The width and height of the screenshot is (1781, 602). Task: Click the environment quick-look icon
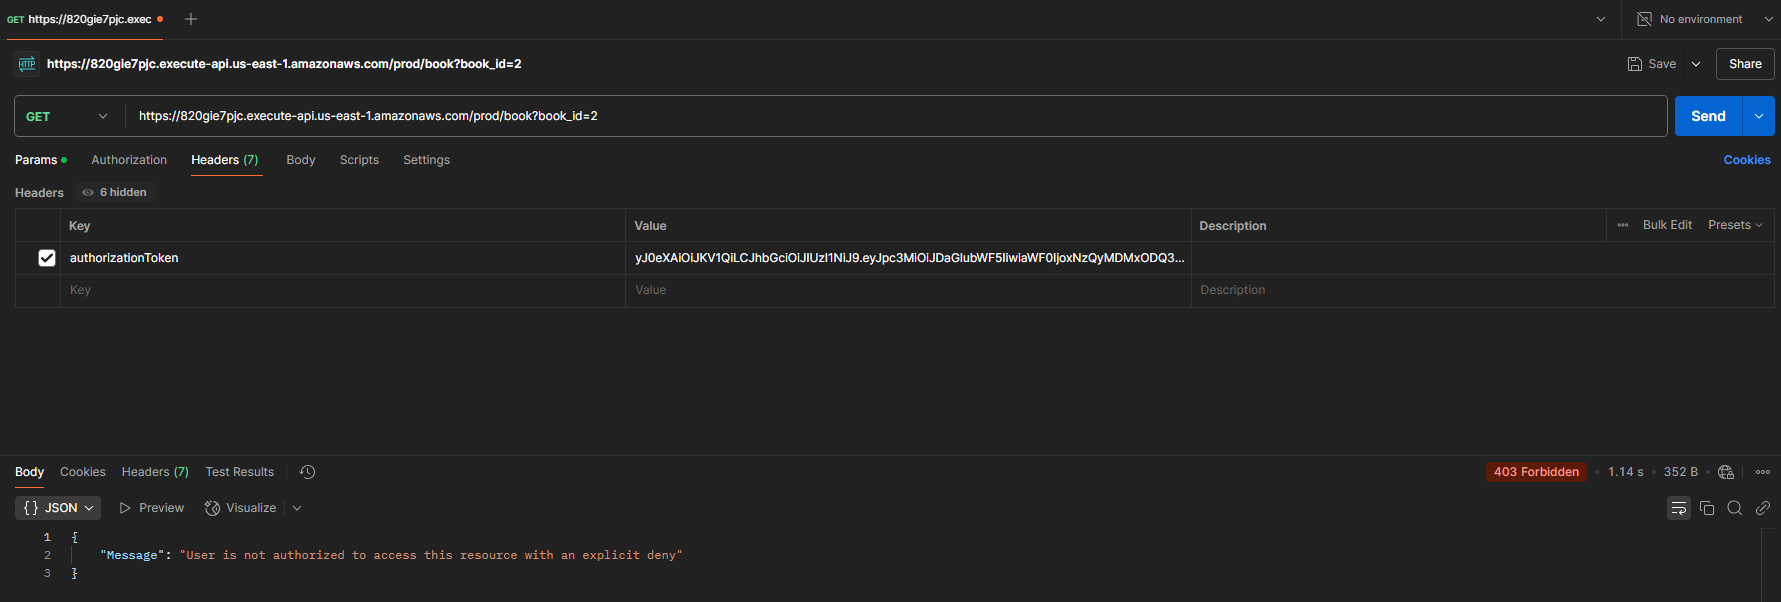1644,19
